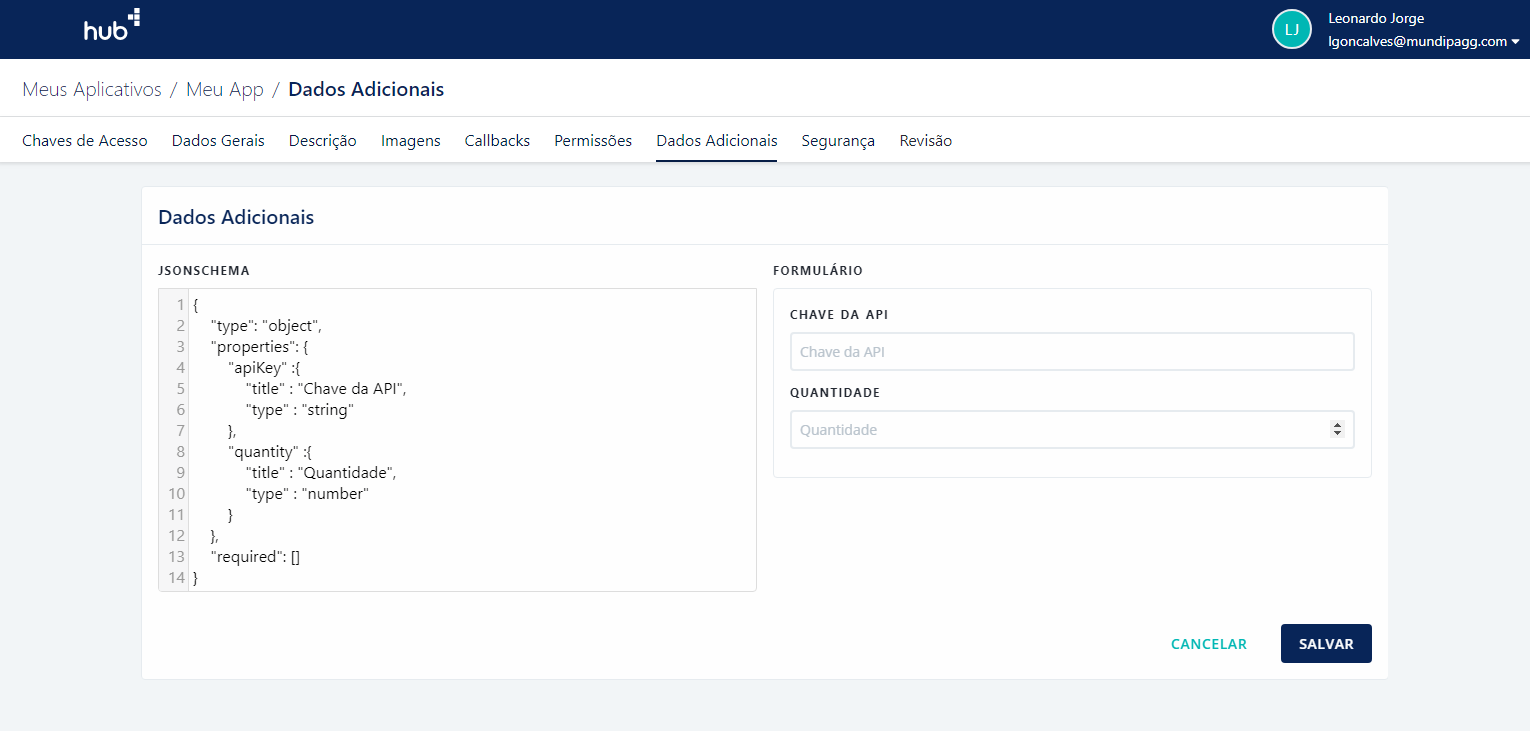Click line number 14 in editor gutter
This screenshot has width=1530, height=731.
177,578
